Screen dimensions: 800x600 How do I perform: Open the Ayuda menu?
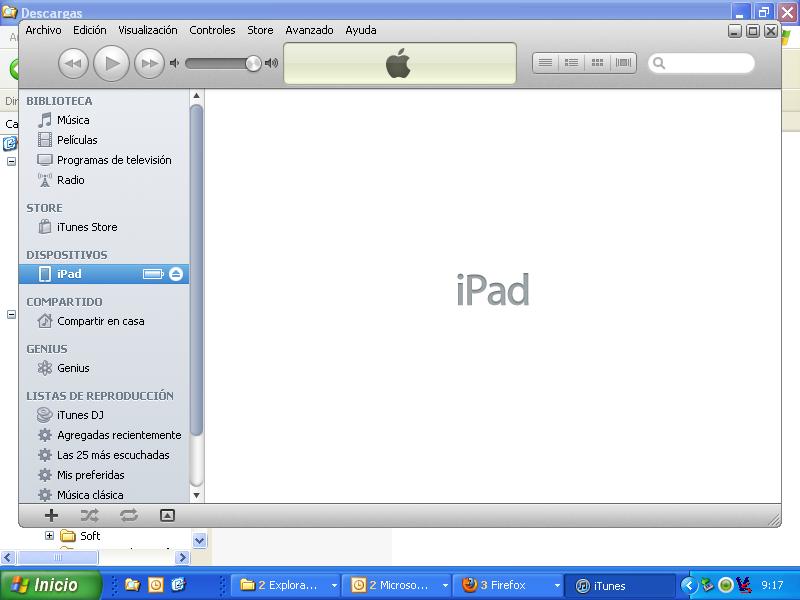pyautogui.click(x=361, y=30)
